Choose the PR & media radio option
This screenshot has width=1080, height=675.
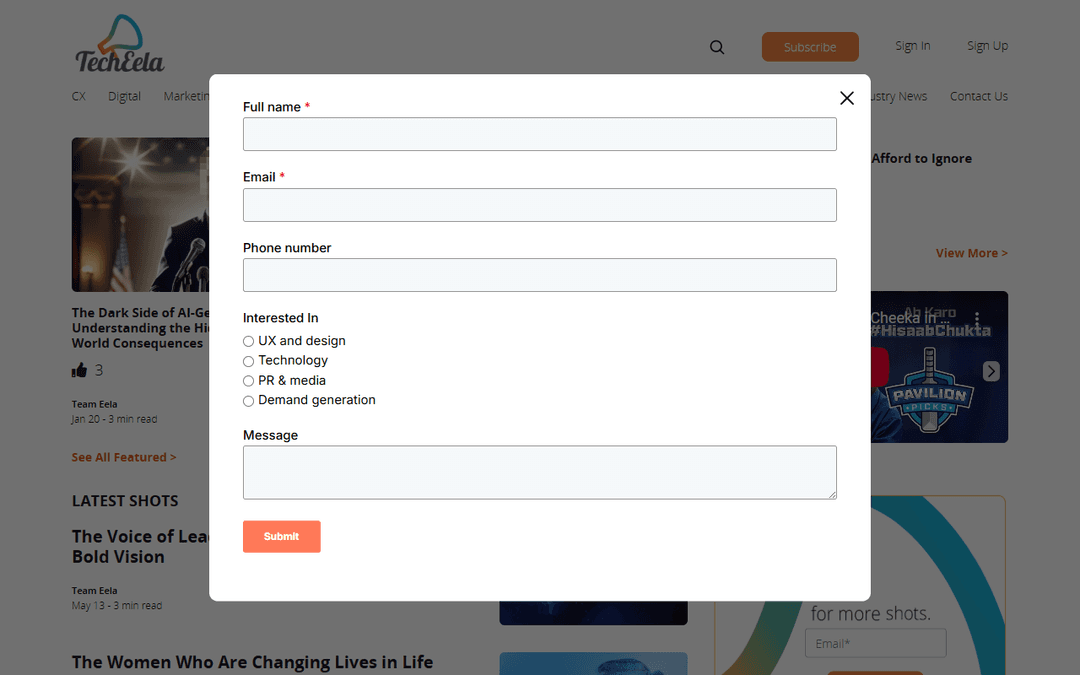(x=248, y=381)
